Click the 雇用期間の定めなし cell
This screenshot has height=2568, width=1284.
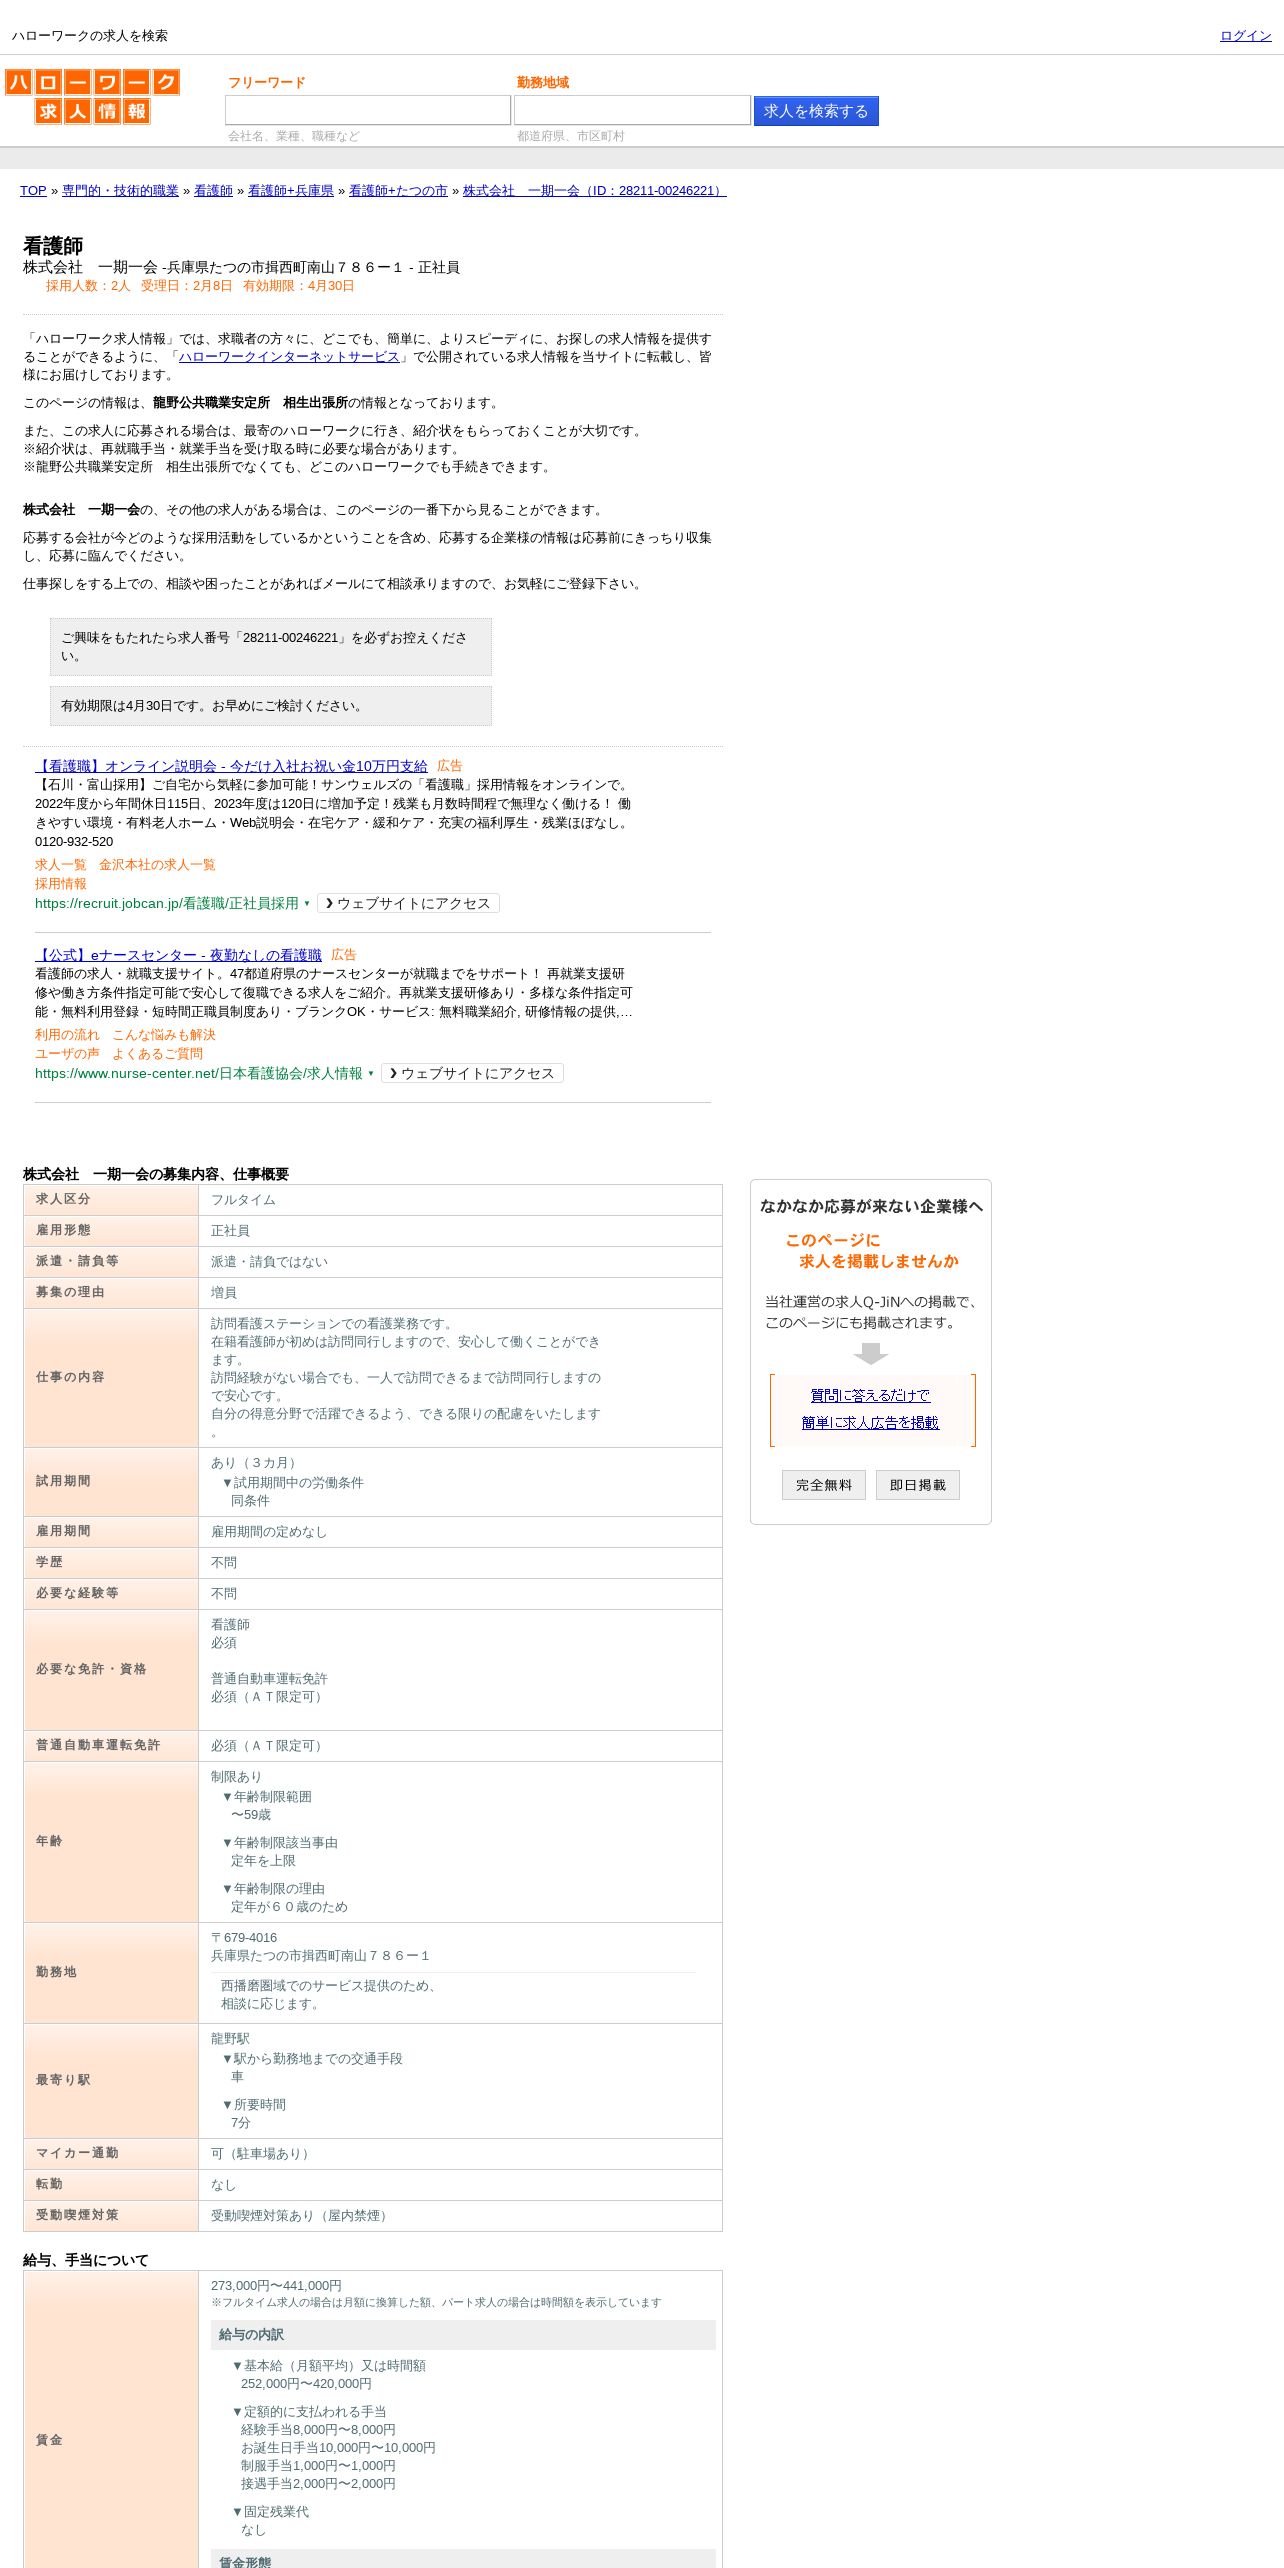[x=460, y=1532]
